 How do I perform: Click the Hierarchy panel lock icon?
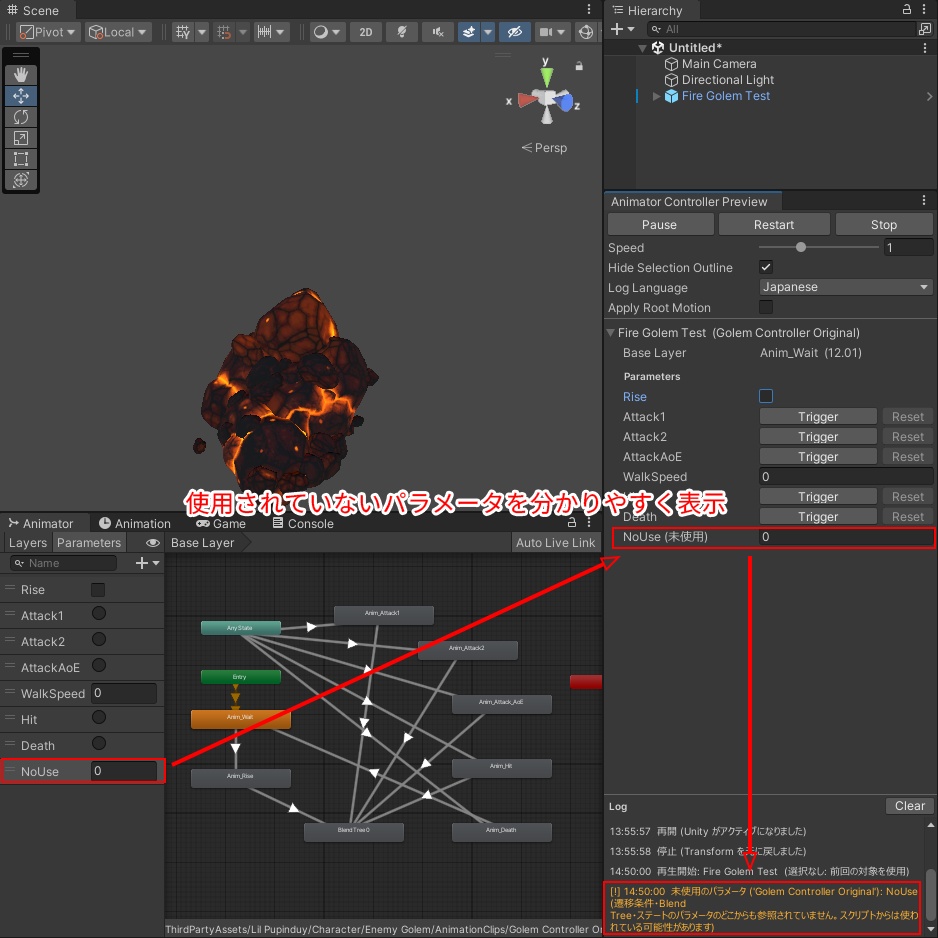(x=907, y=9)
